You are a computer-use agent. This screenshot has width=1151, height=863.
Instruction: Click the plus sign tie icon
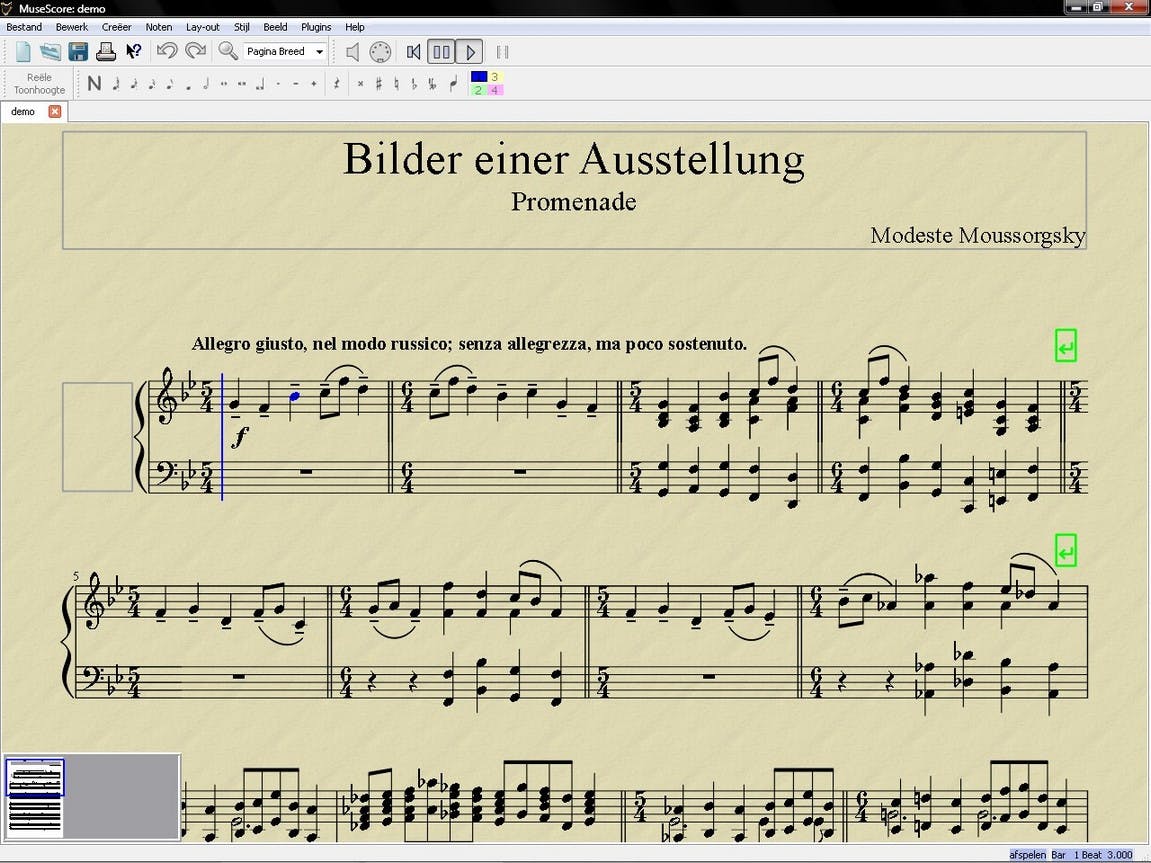(313, 84)
